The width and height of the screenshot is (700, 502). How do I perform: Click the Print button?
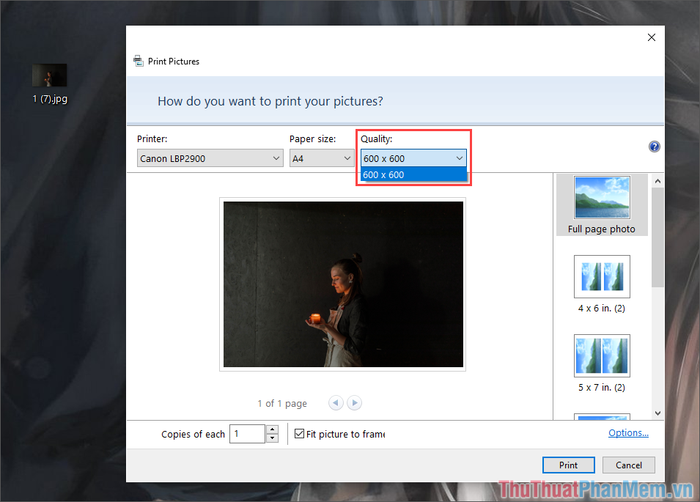pyautogui.click(x=568, y=465)
